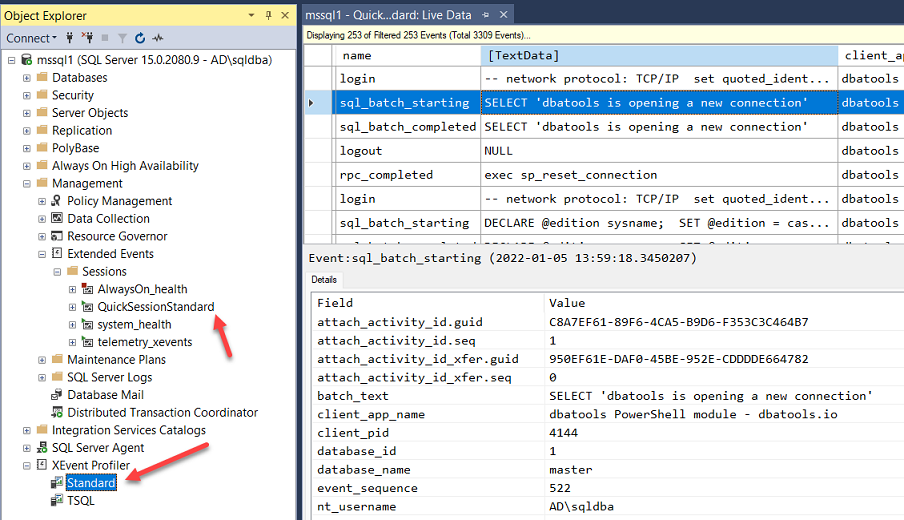
Task: Click the Value column header in Details
Action: [x=724, y=303]
